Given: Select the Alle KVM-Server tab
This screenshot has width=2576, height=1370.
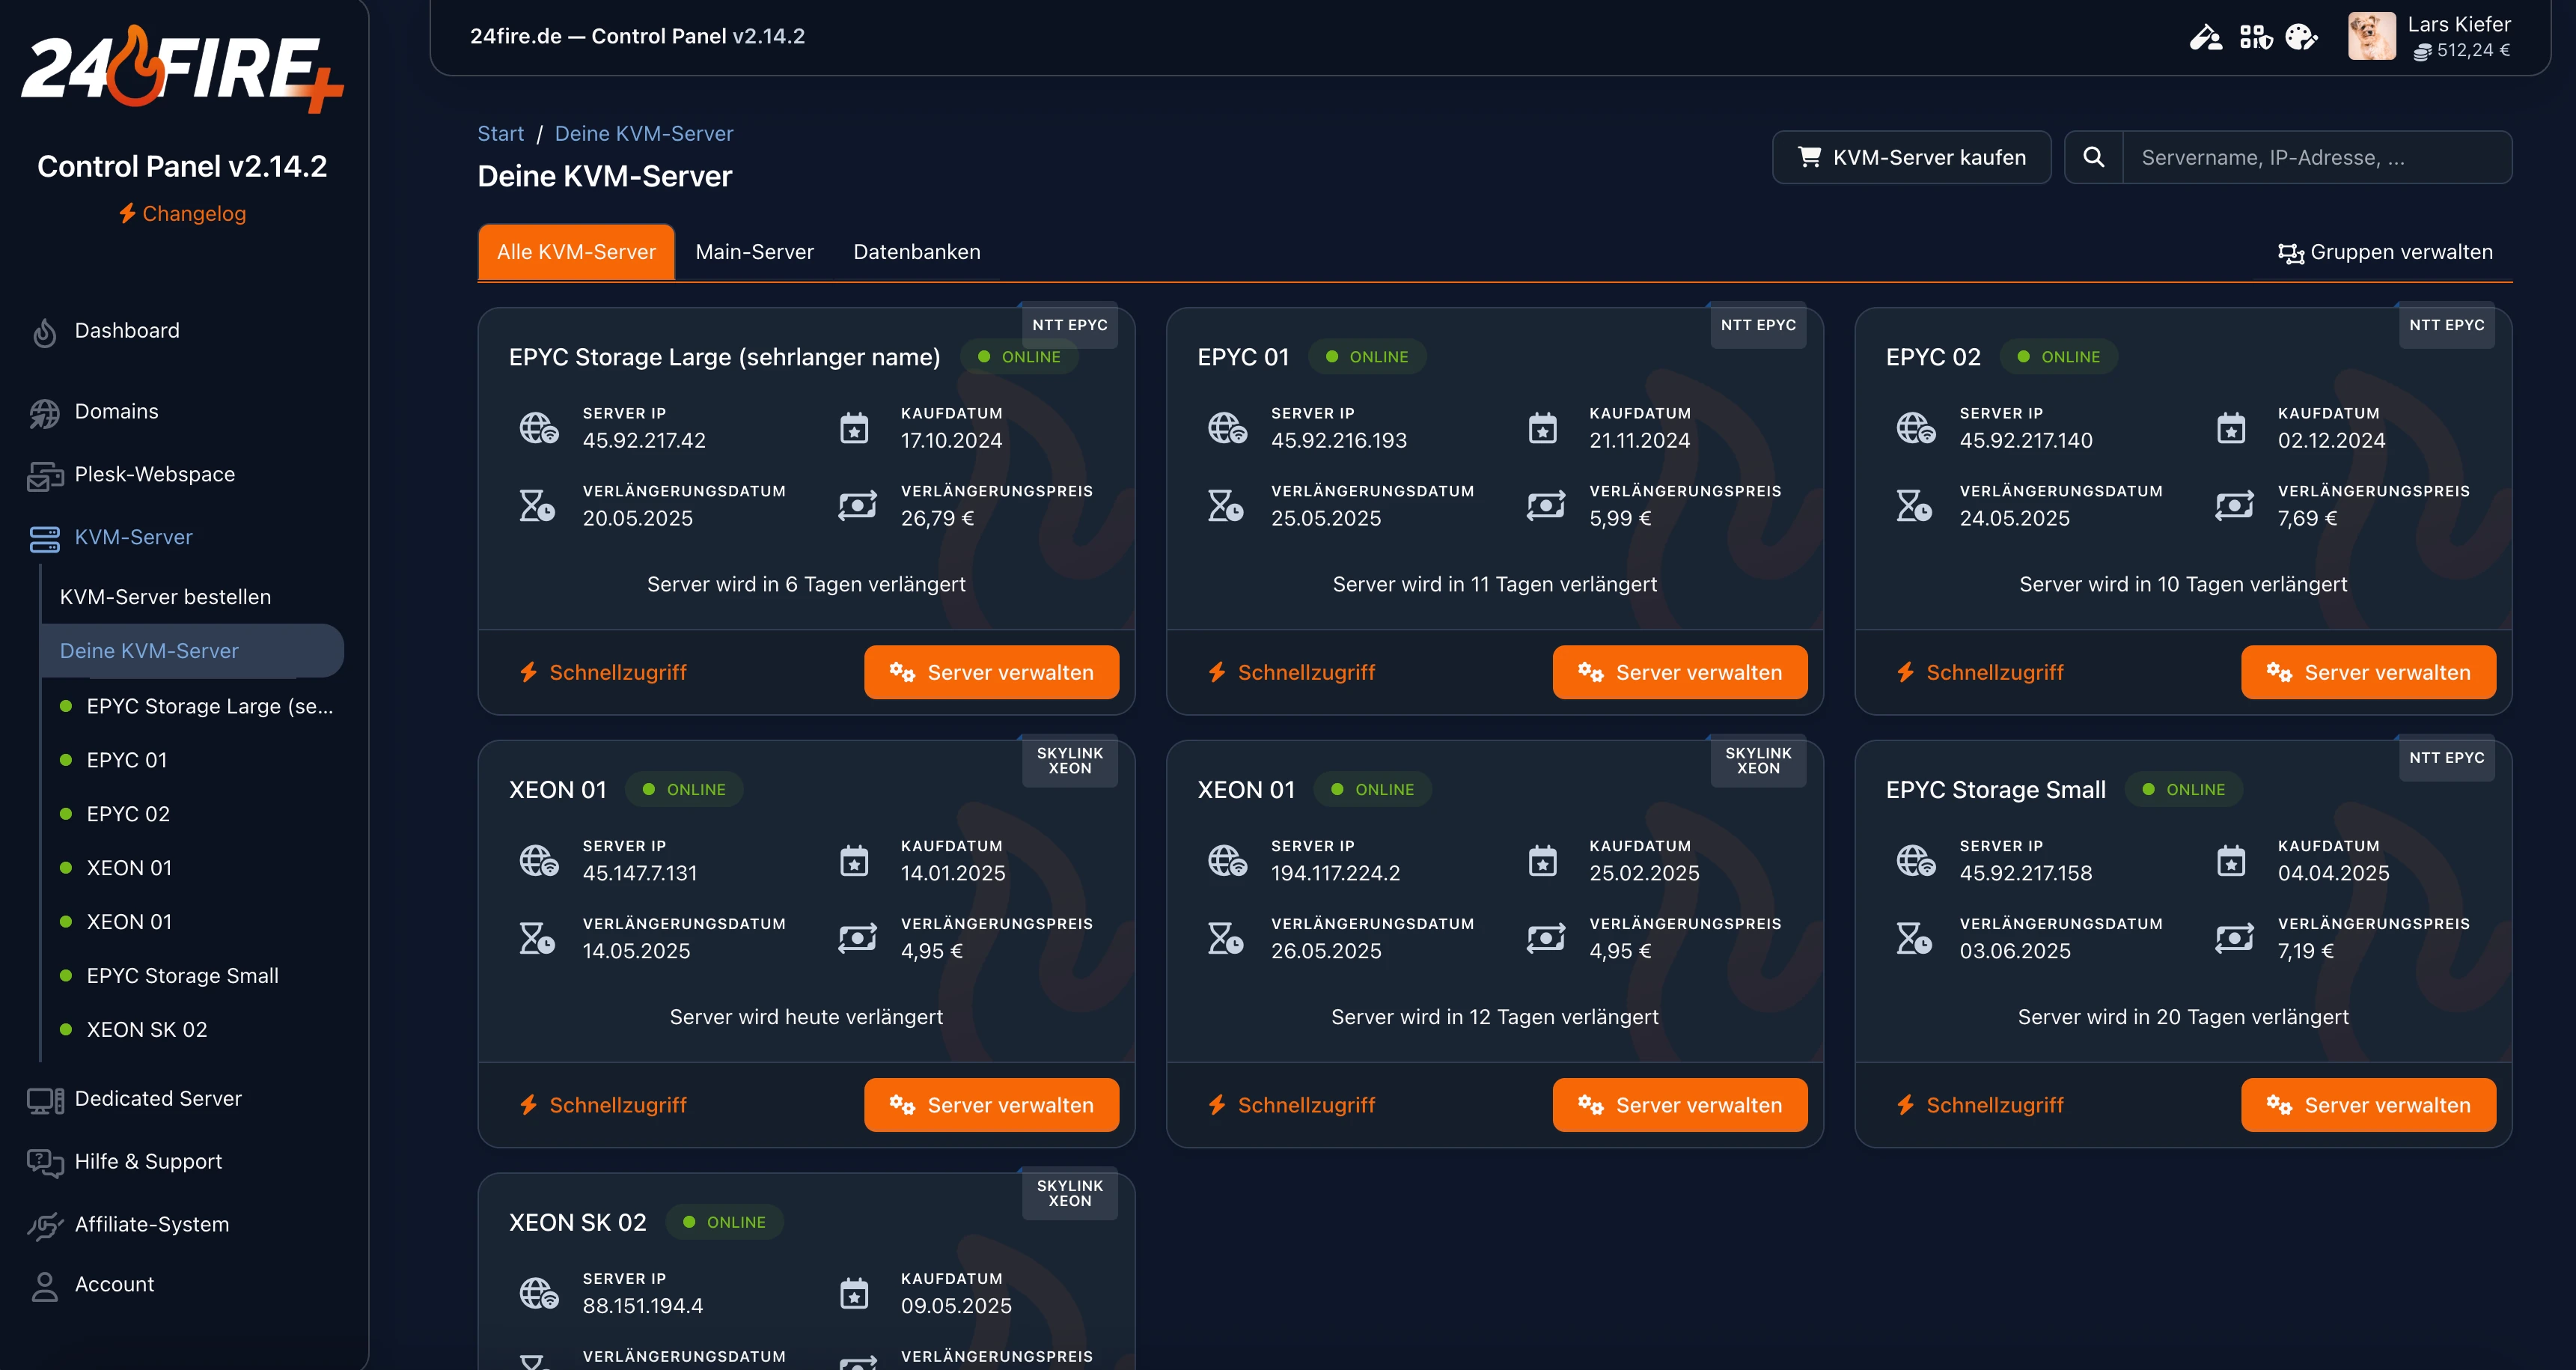Looking at the screenshot, I should tap(576, 252).
